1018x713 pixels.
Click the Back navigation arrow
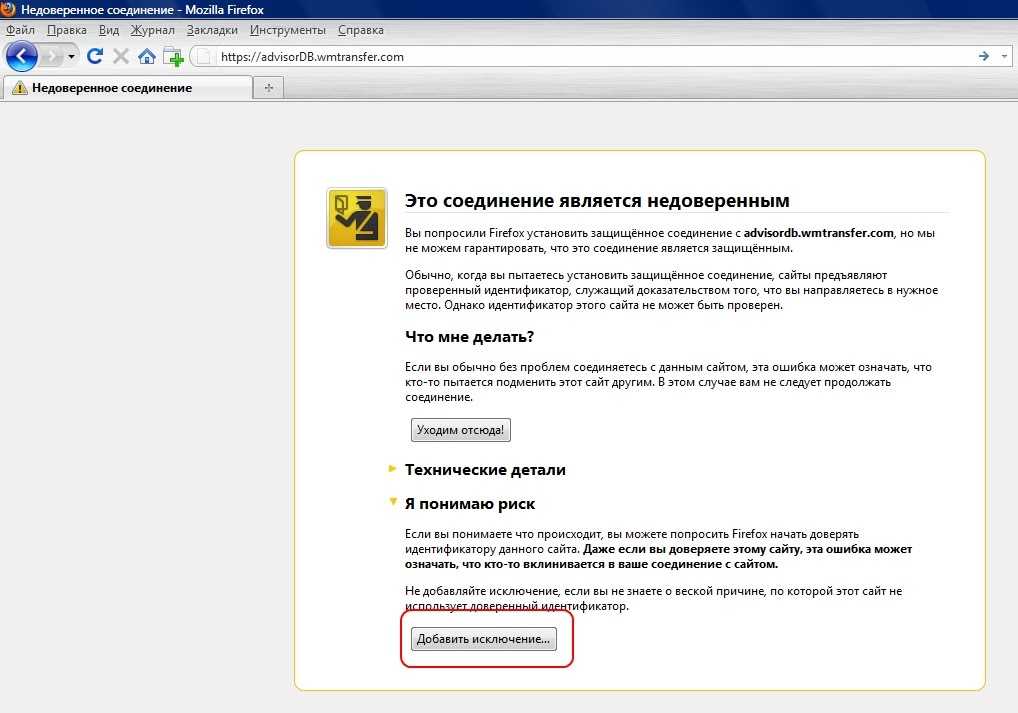click(x=21, y=56)
